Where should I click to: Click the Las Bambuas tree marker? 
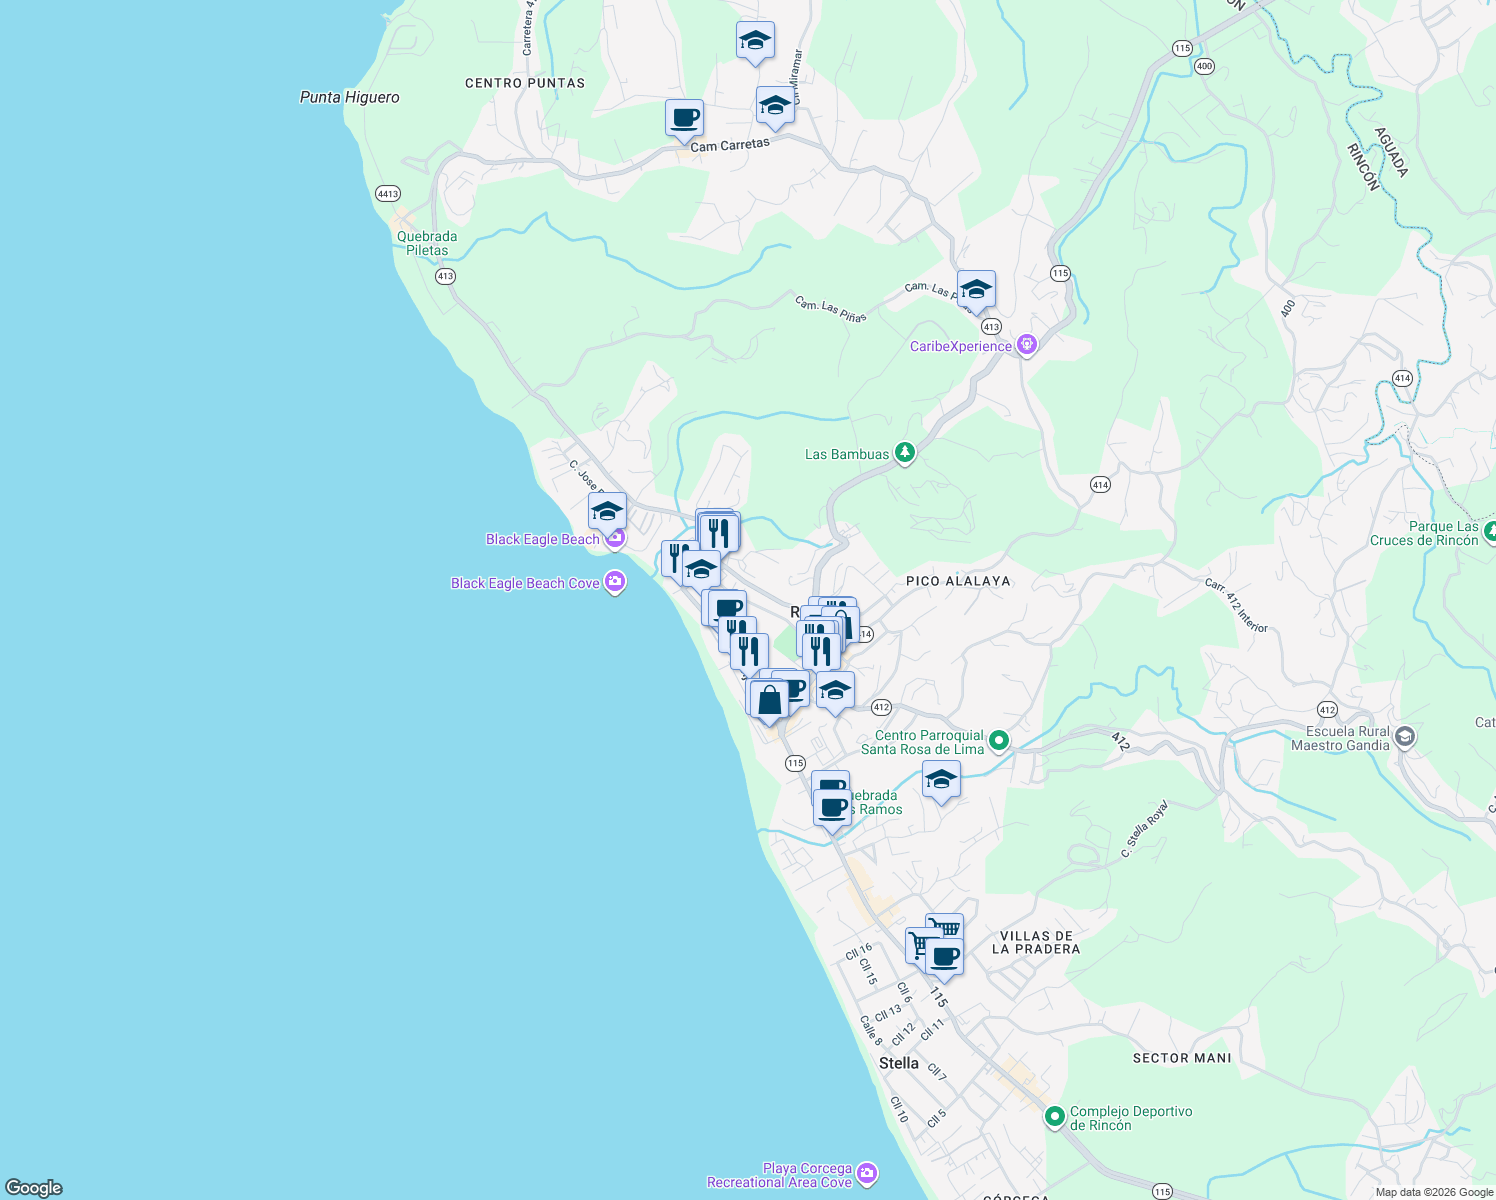903,452
